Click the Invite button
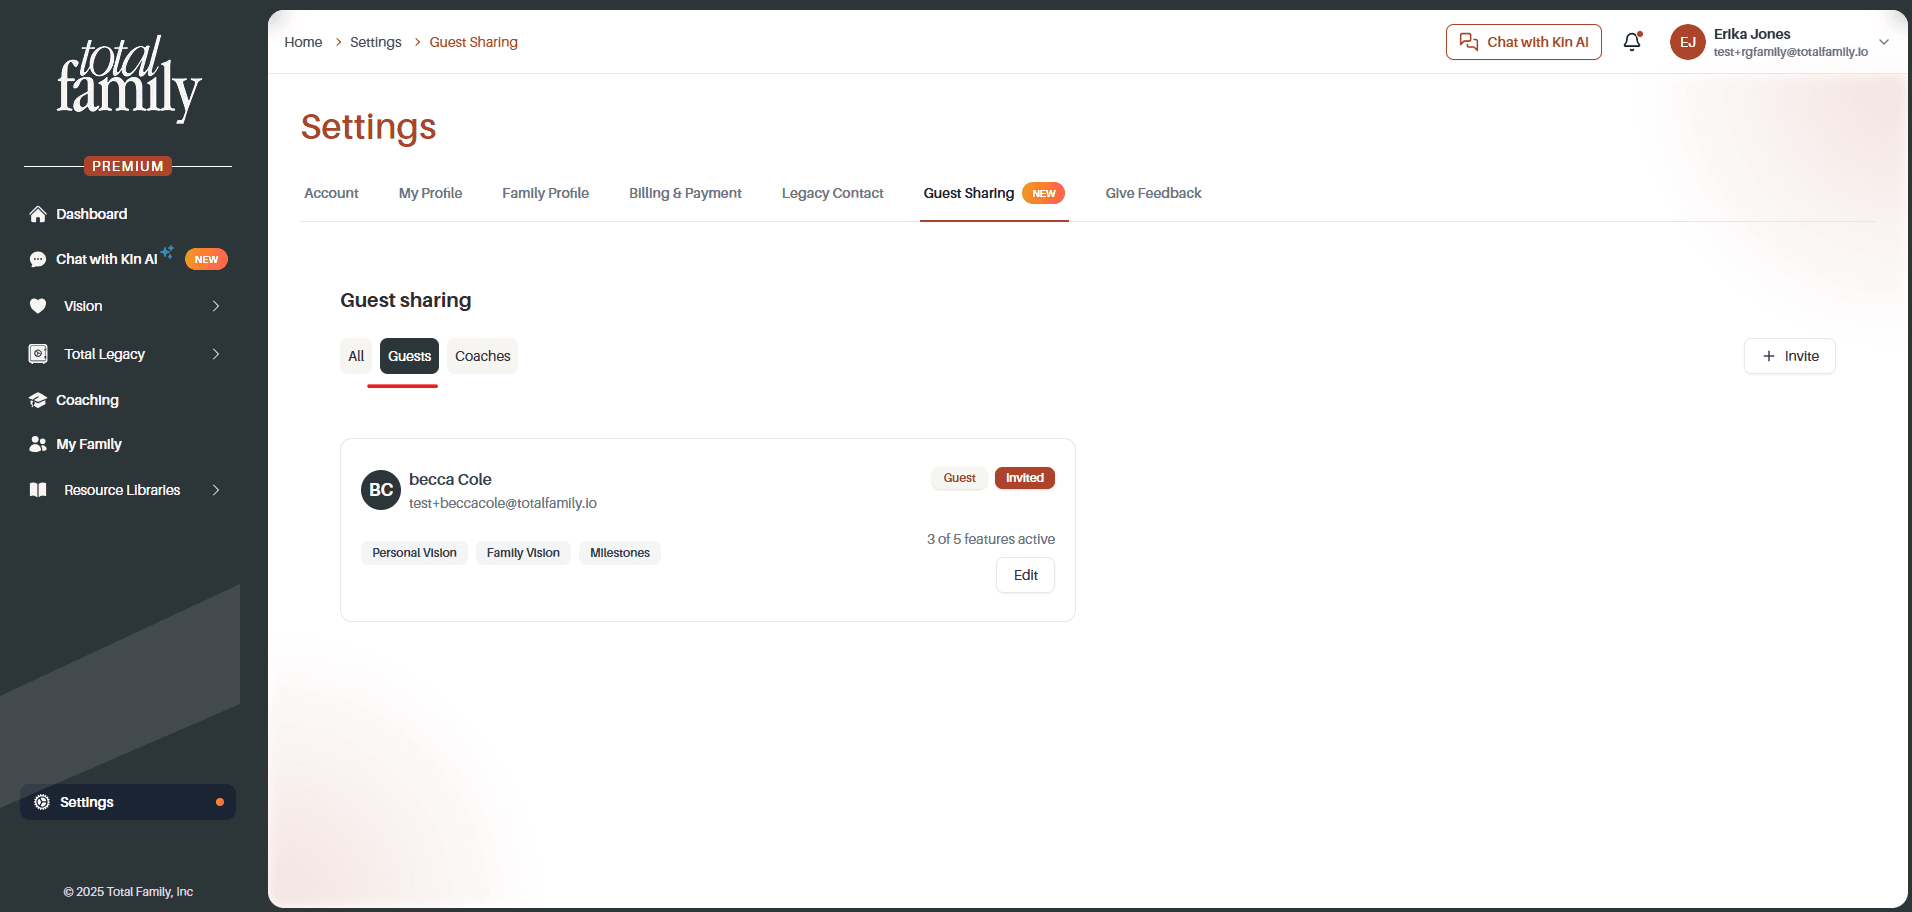This screenshot has height=912, width=1912. click(x=1790, y=356)
